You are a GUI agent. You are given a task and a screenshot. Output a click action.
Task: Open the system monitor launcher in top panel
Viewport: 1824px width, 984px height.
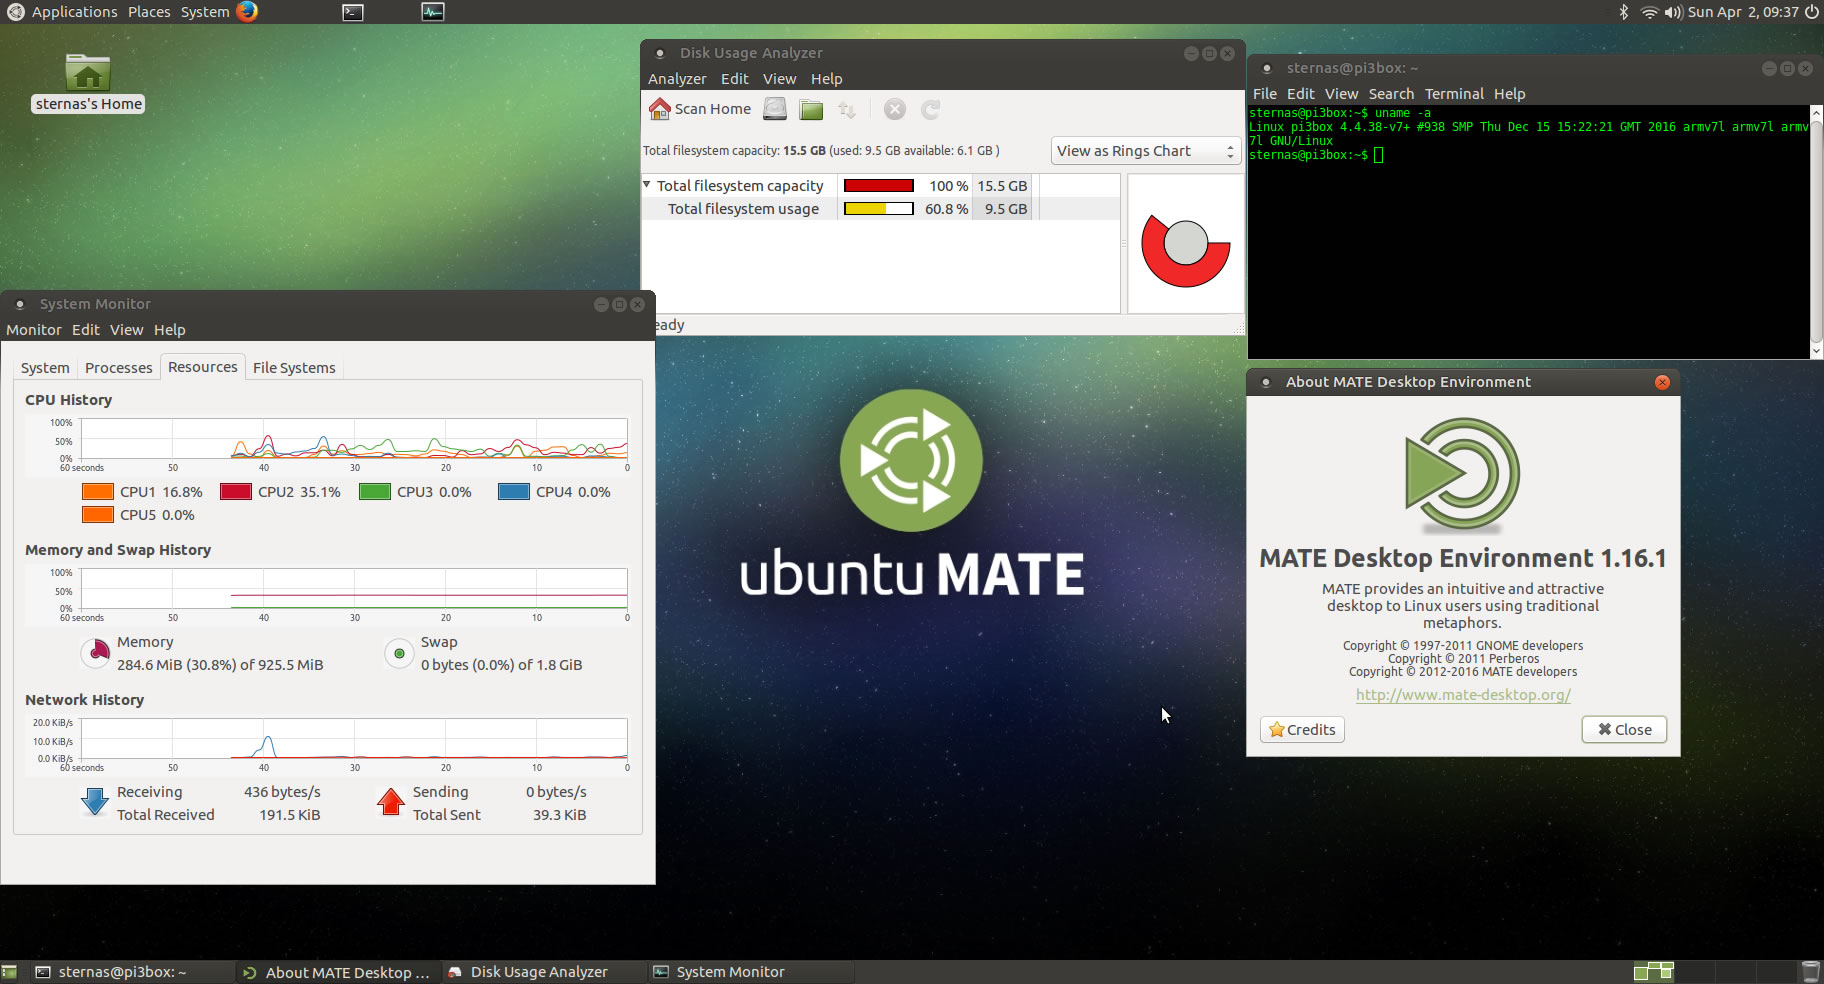coord(433,12)
